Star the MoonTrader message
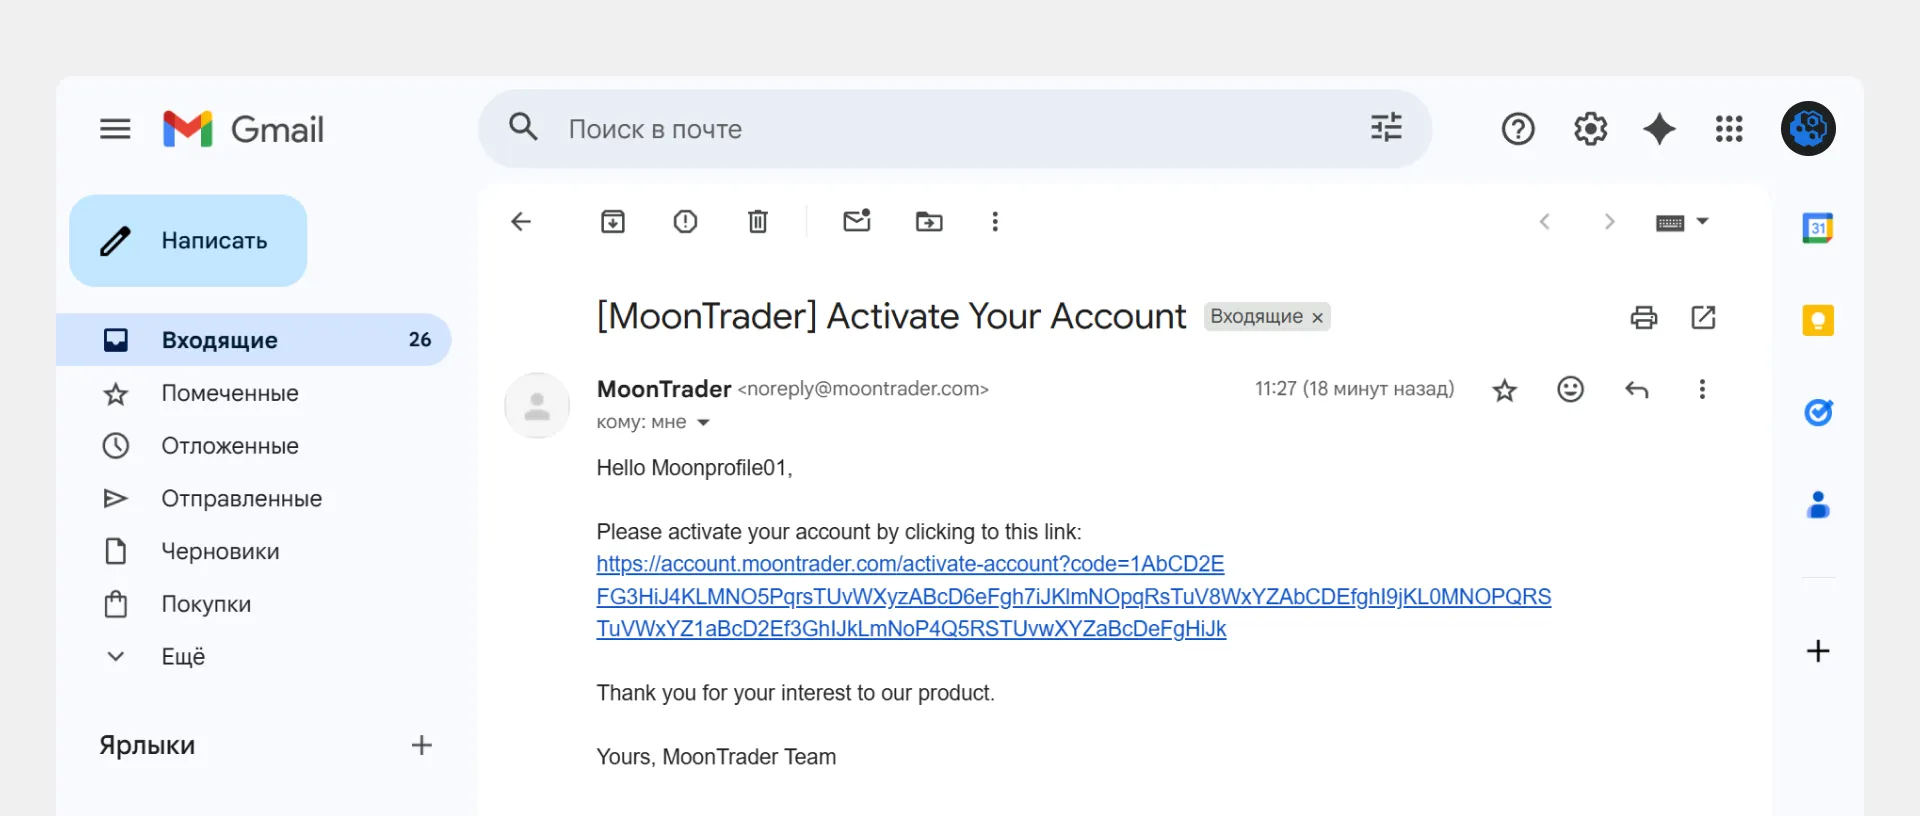The image size is (1920, 816). click(1504, 391)
